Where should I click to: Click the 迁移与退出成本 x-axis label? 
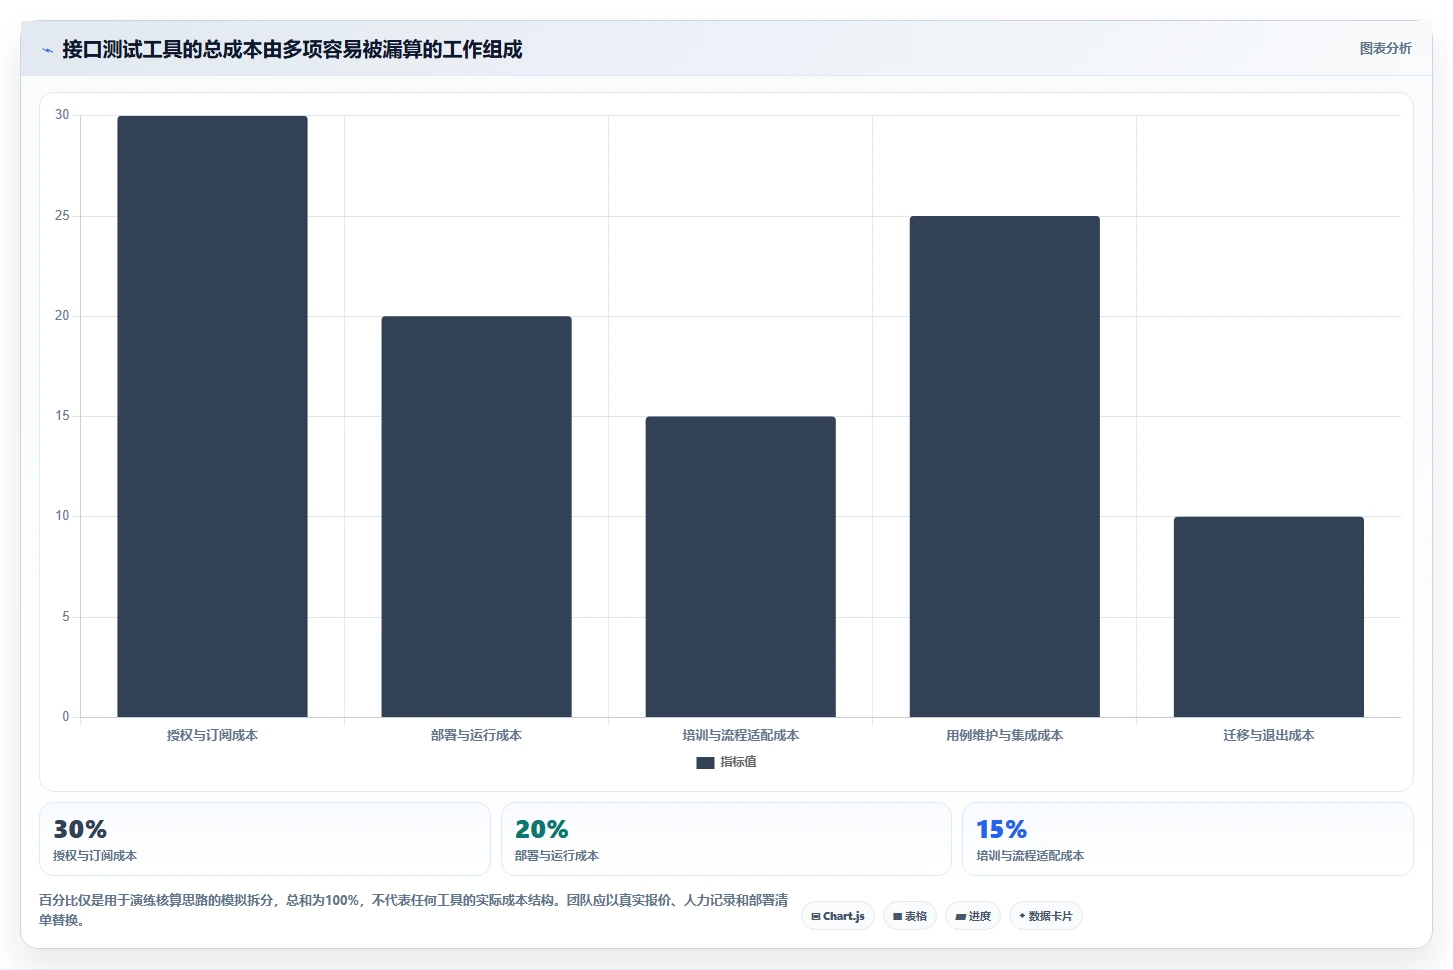pyautogui.click(x=1268, y=735)
